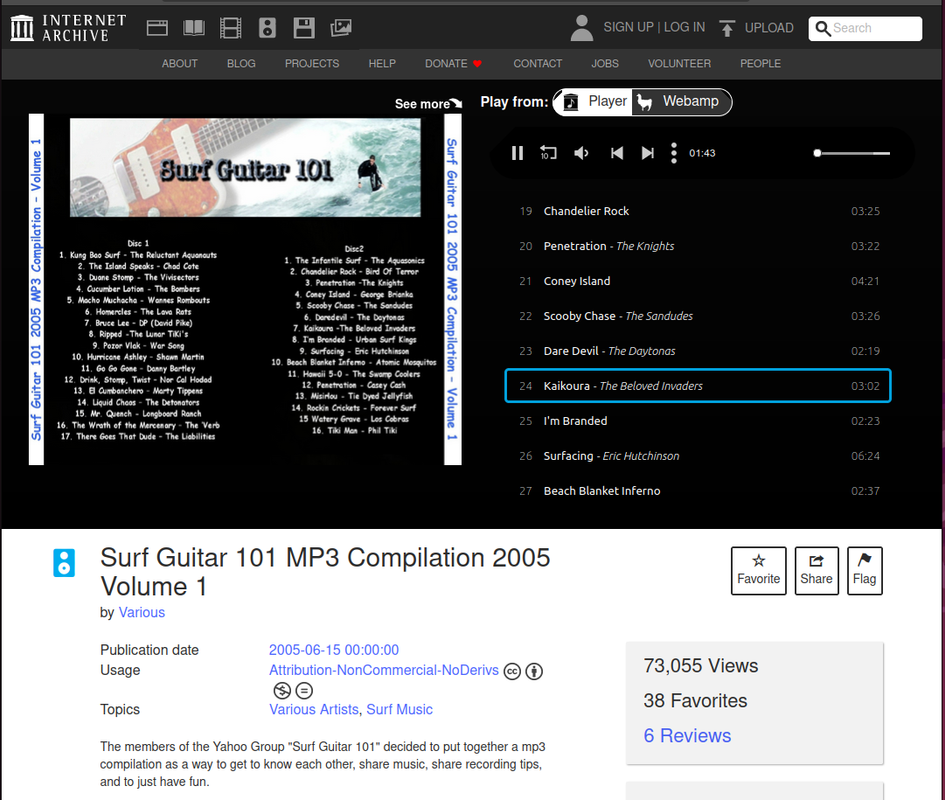This screenshot has height=800, width=945.
Task: Open the Various Artists topic link
Action: pyautogui.click(x=313, y=710)
